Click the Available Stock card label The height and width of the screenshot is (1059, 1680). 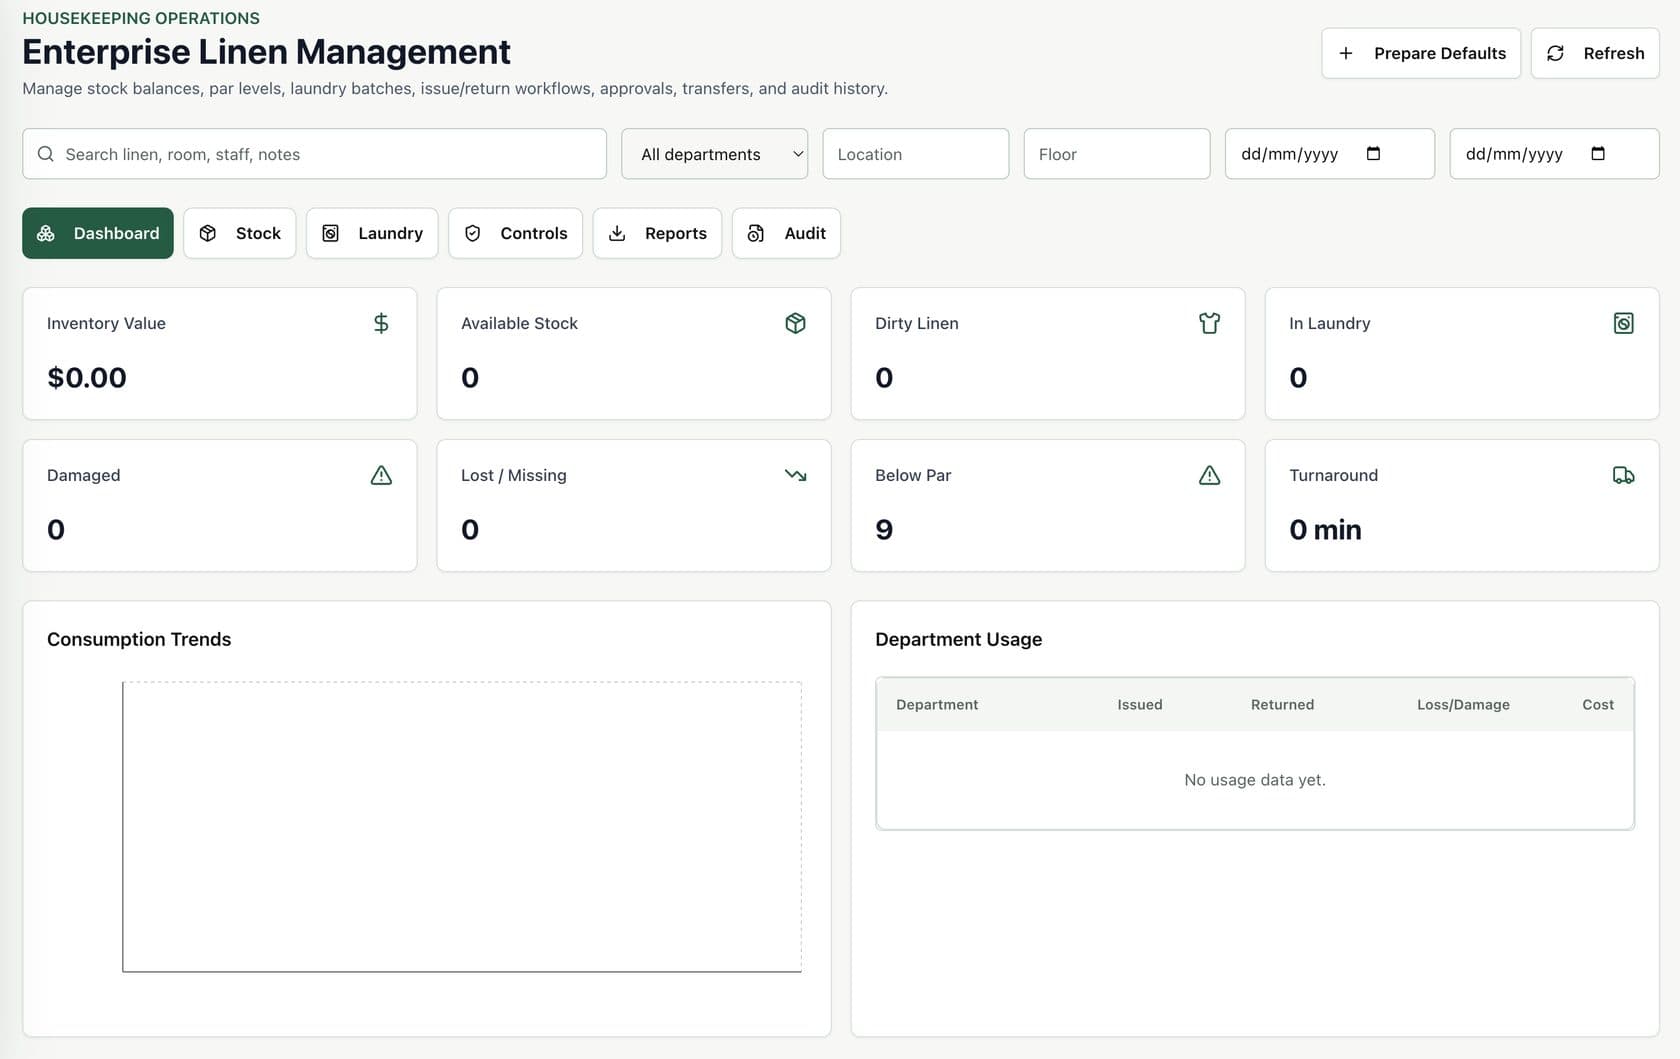click(x=519, y=323)
